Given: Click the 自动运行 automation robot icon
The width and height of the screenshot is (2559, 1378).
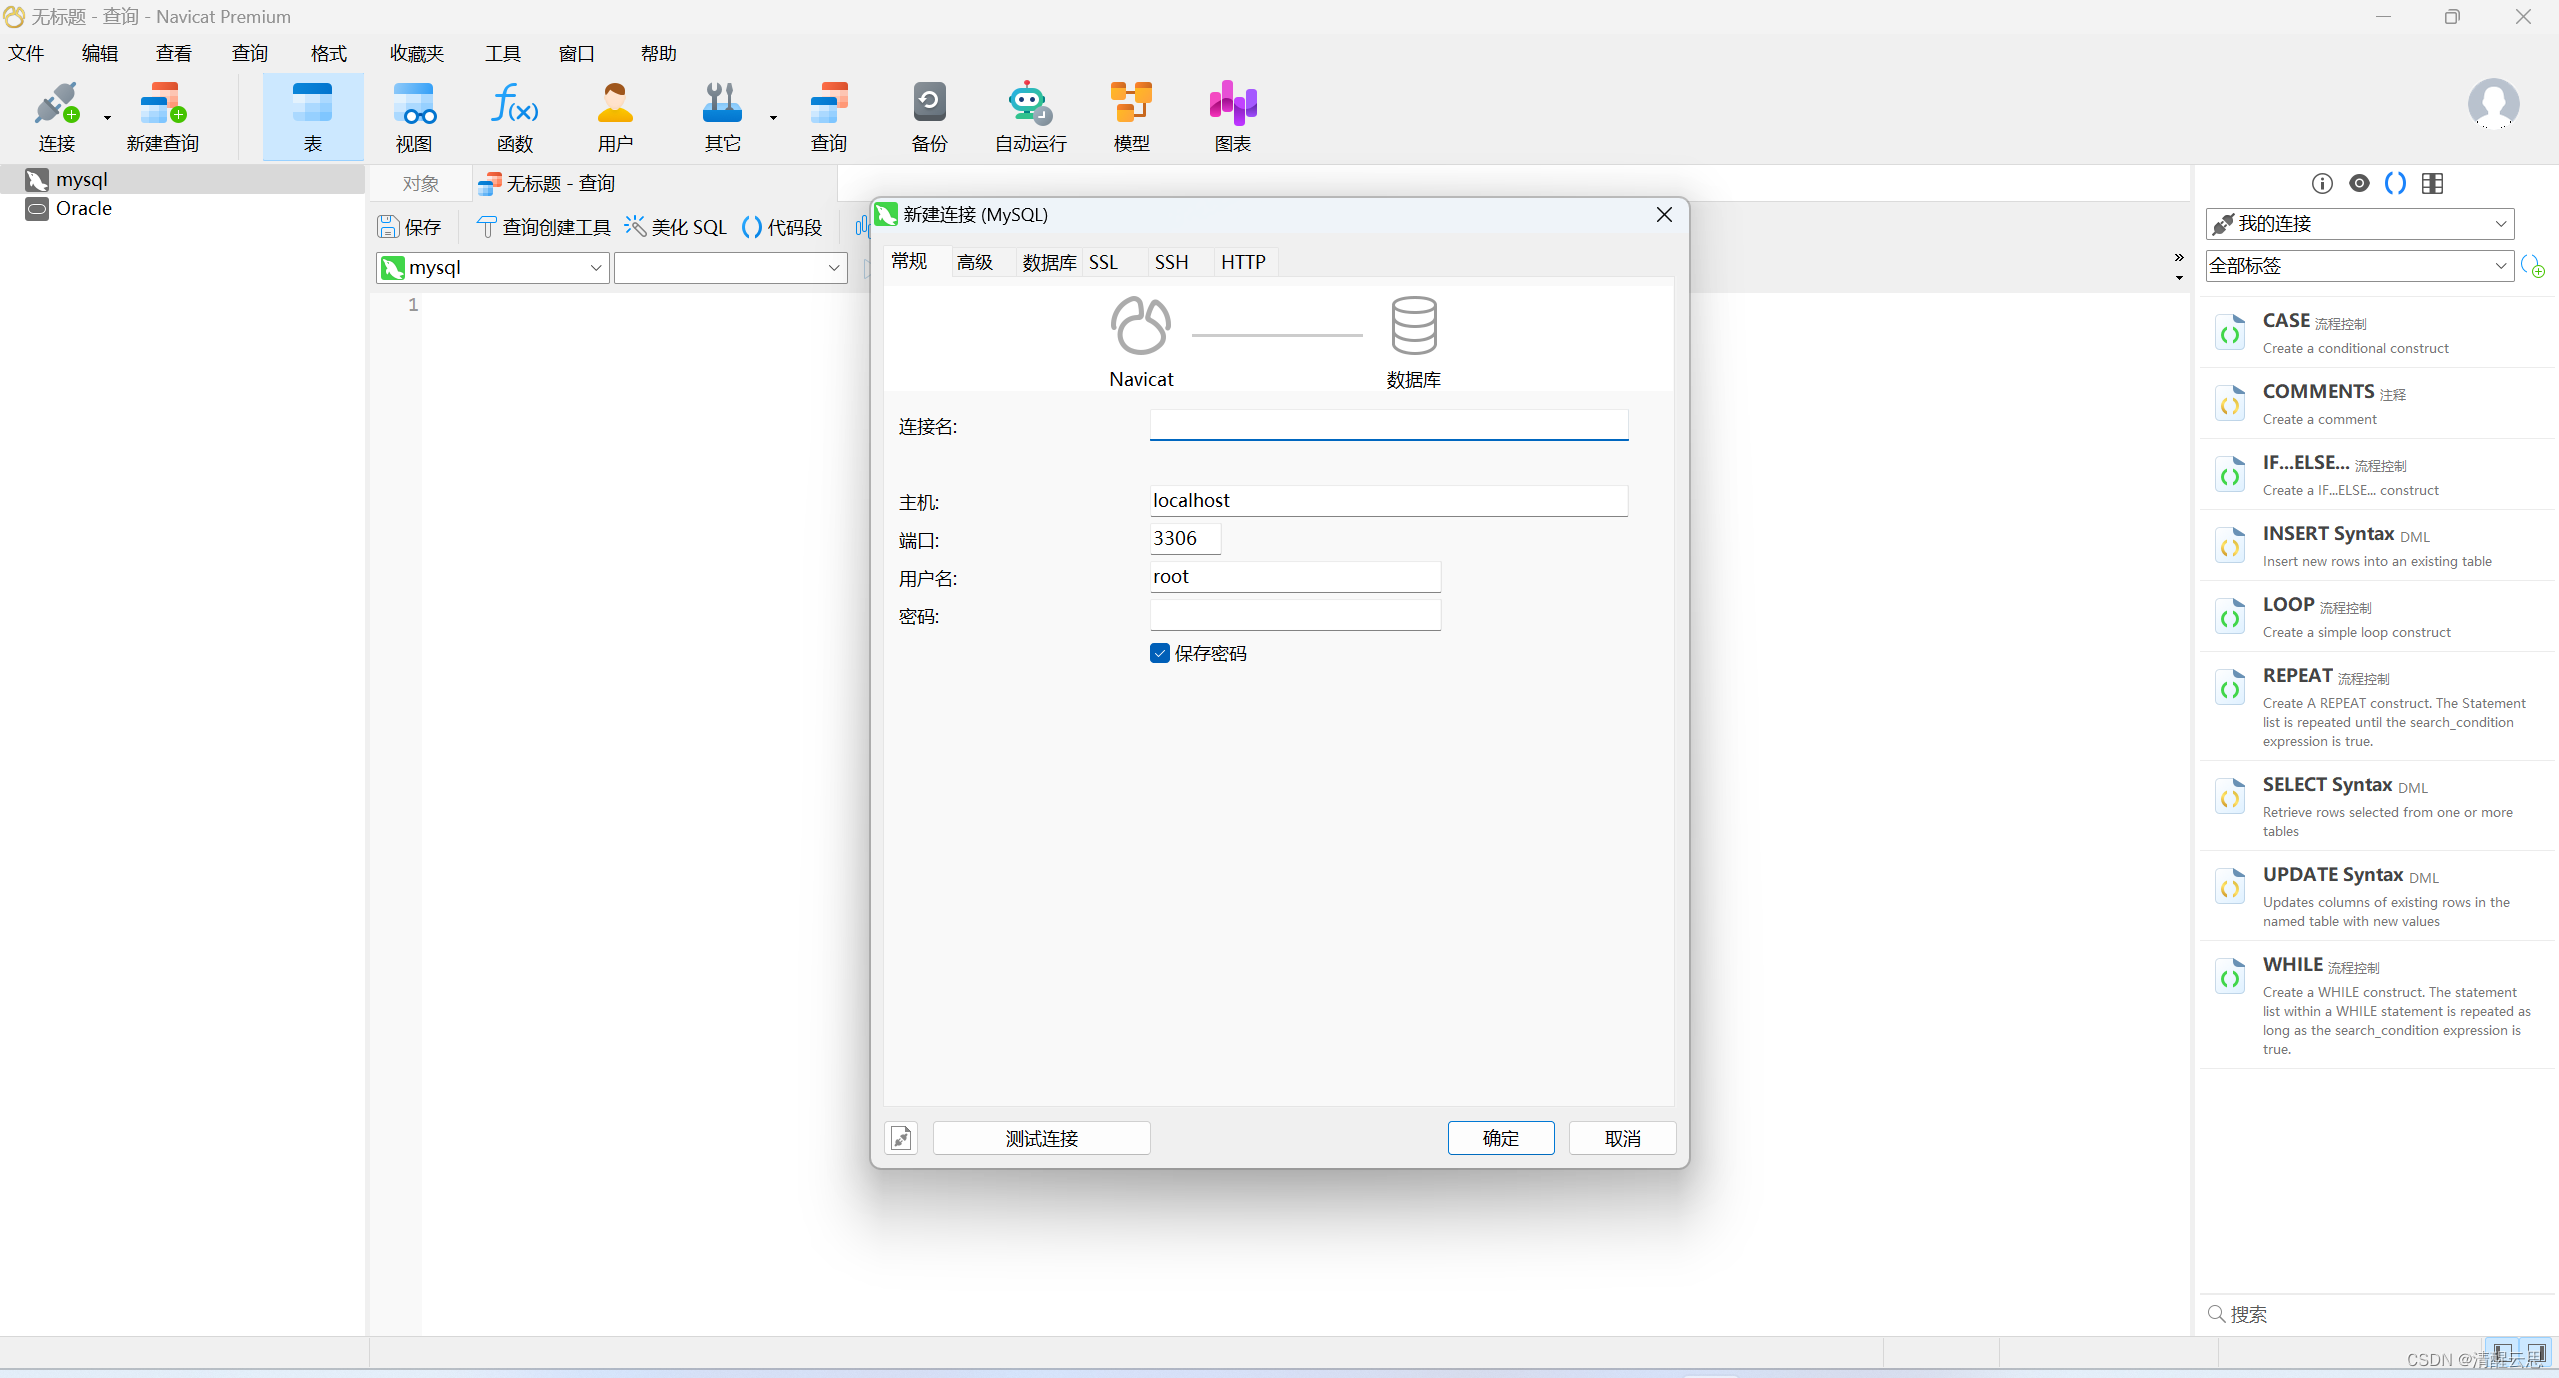Looking at the screenshot, I should (x=1030, y=117).
